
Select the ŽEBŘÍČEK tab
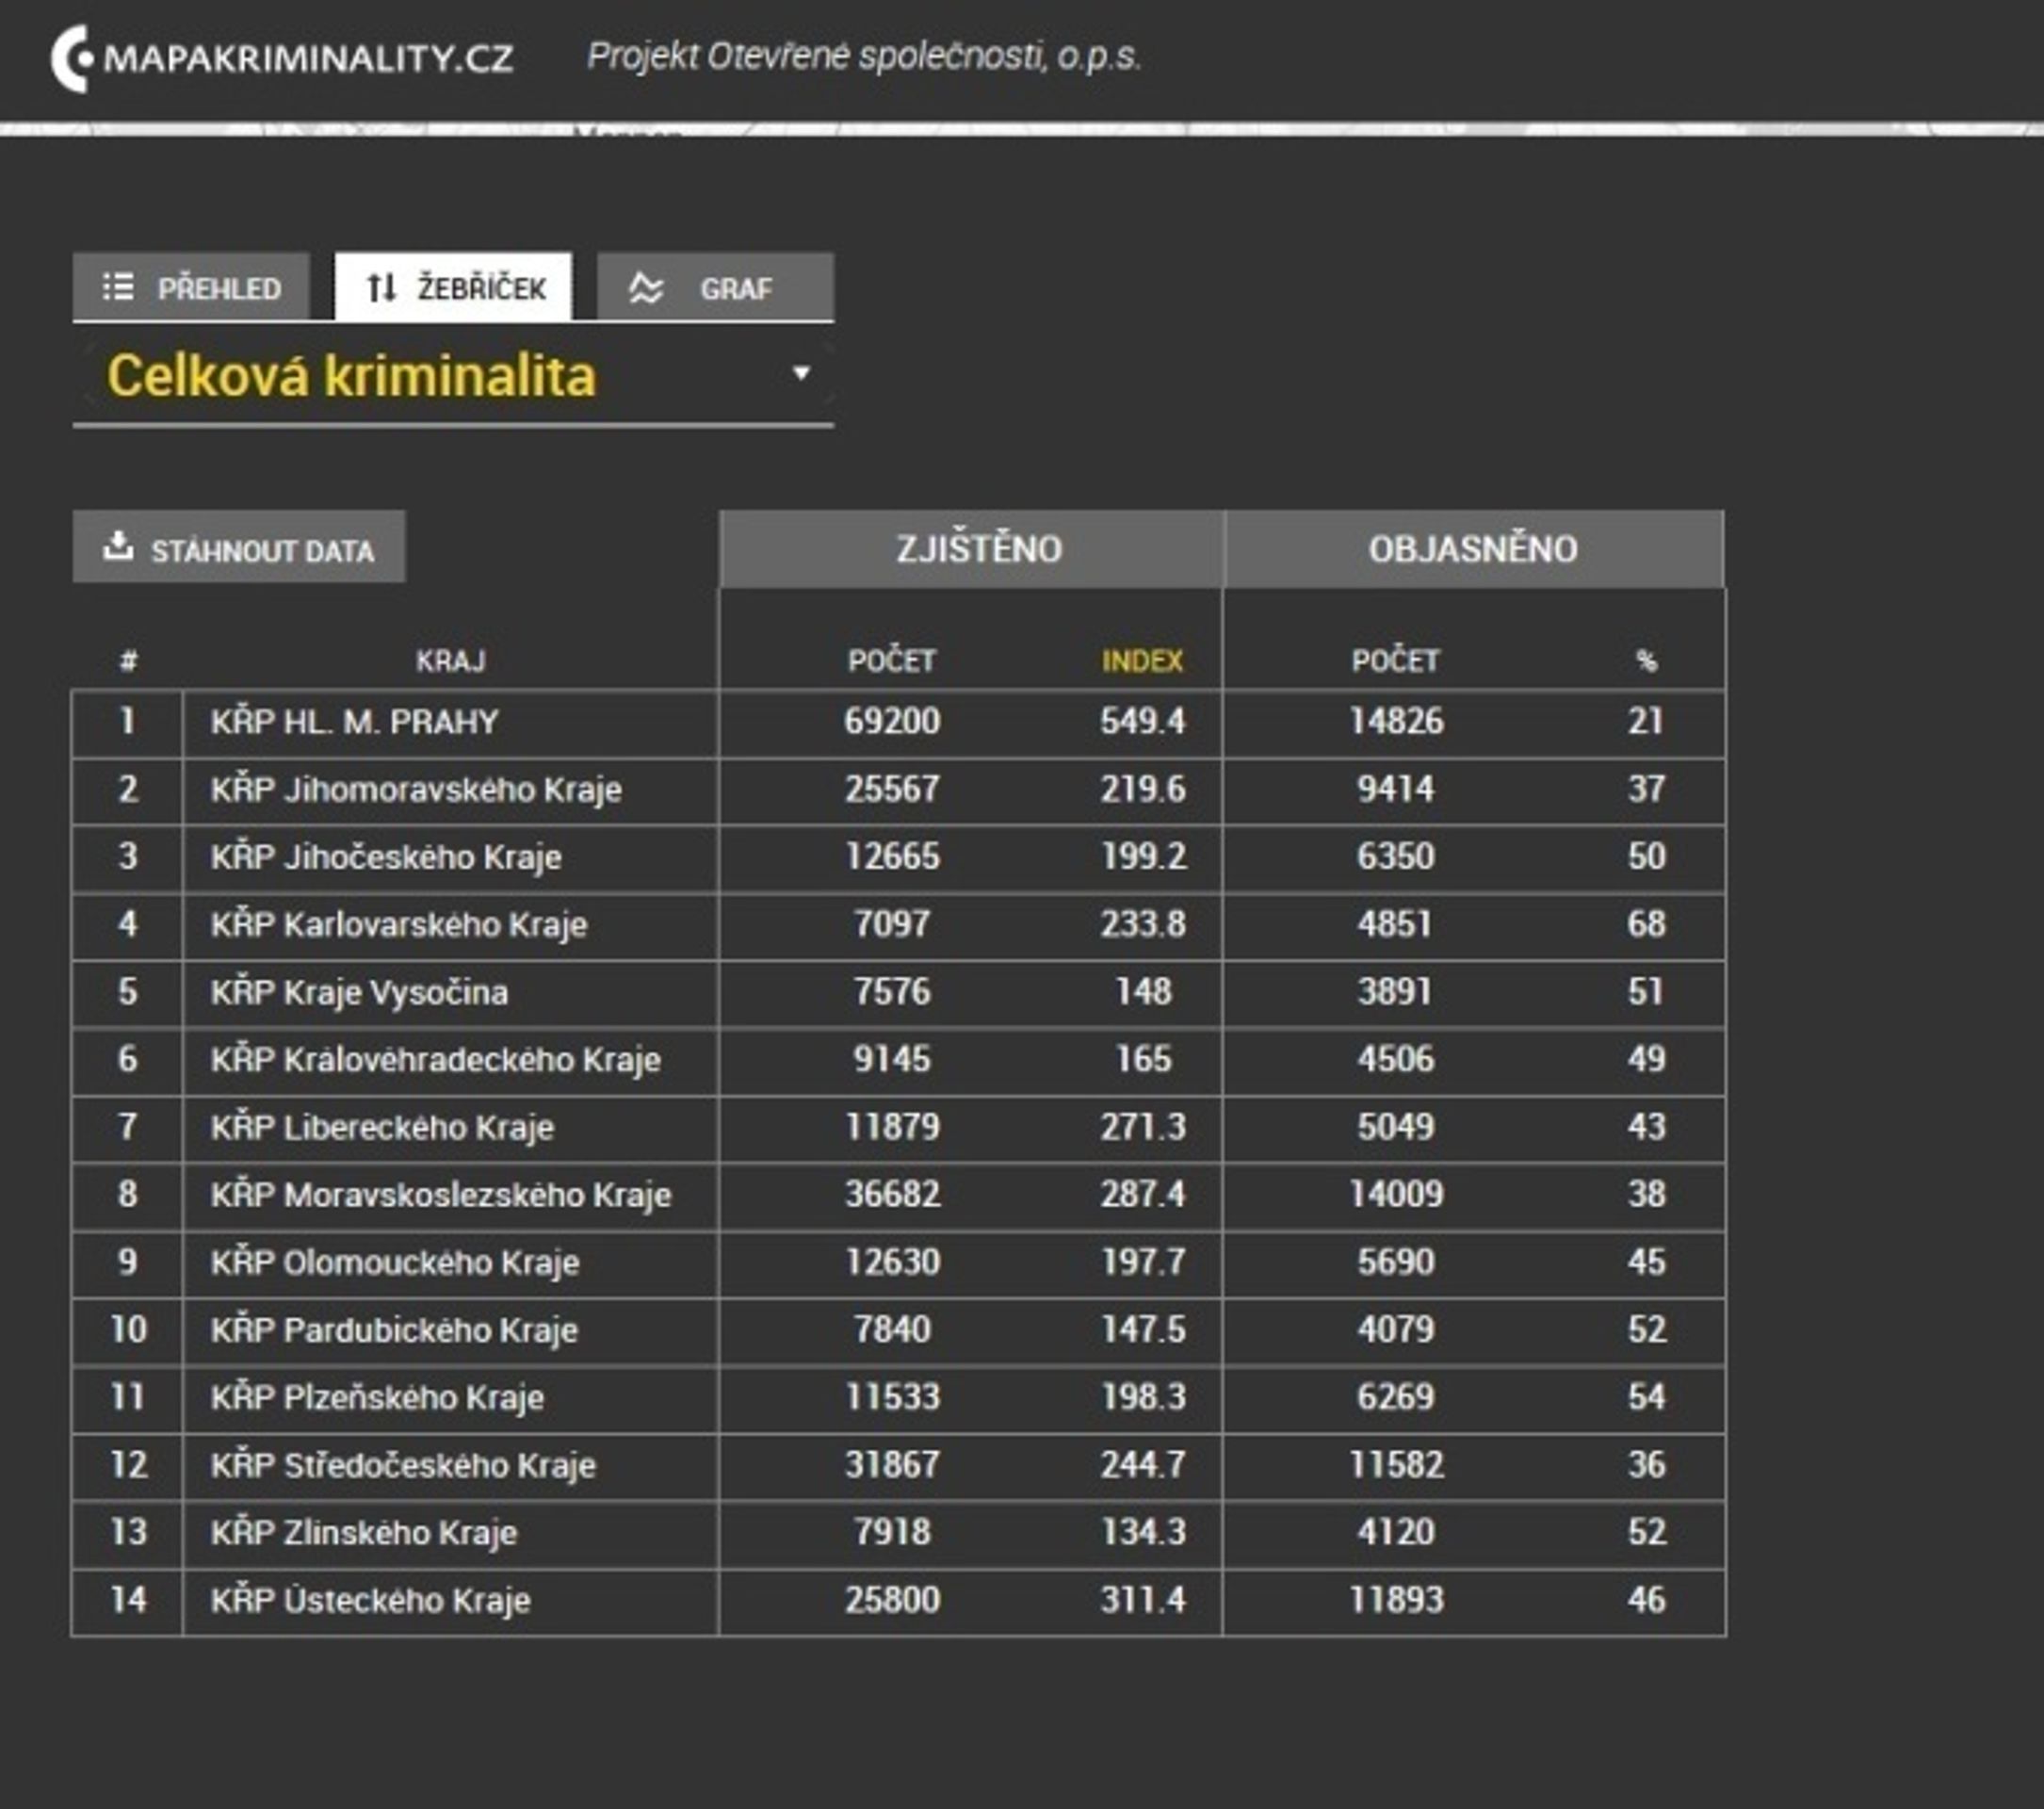click(453, 287)
